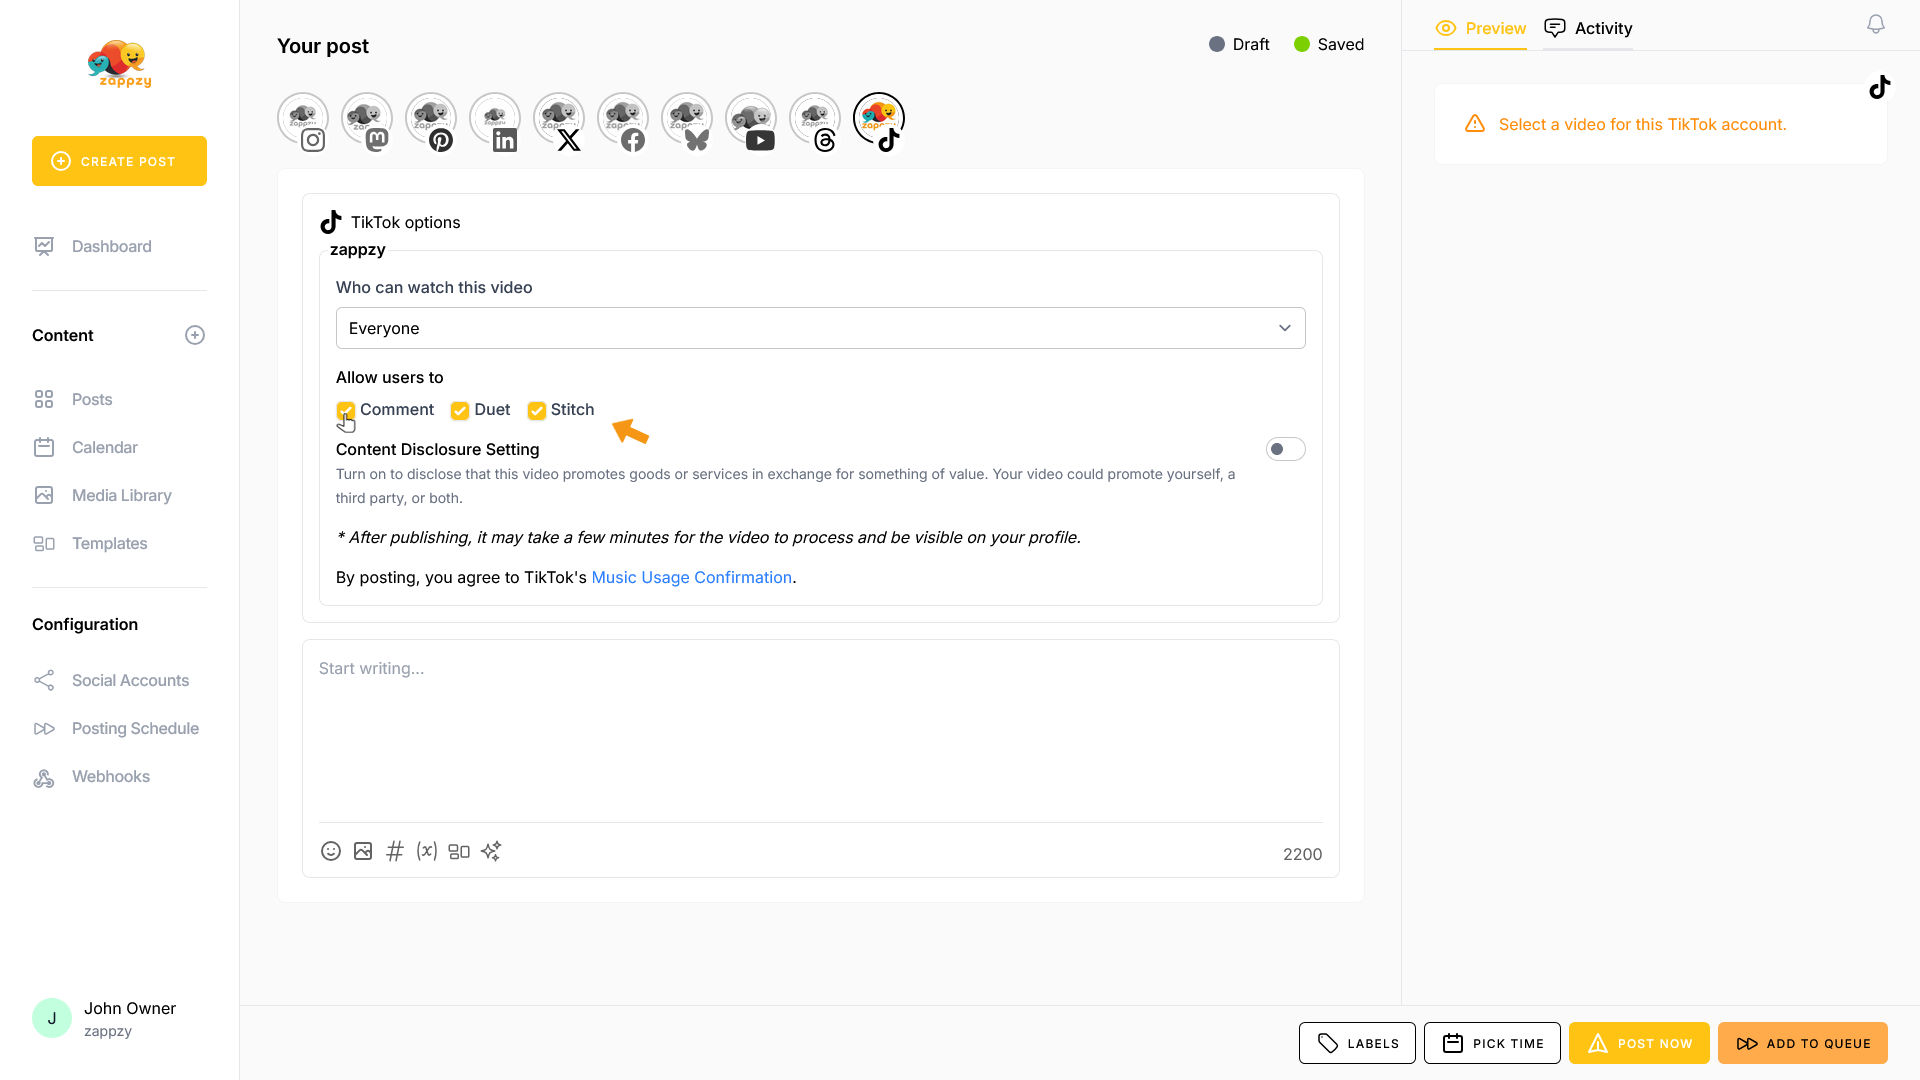The image size is (1920, 1080).
Task: Open Media Library from the sidebar
Action: coord(121,495)
